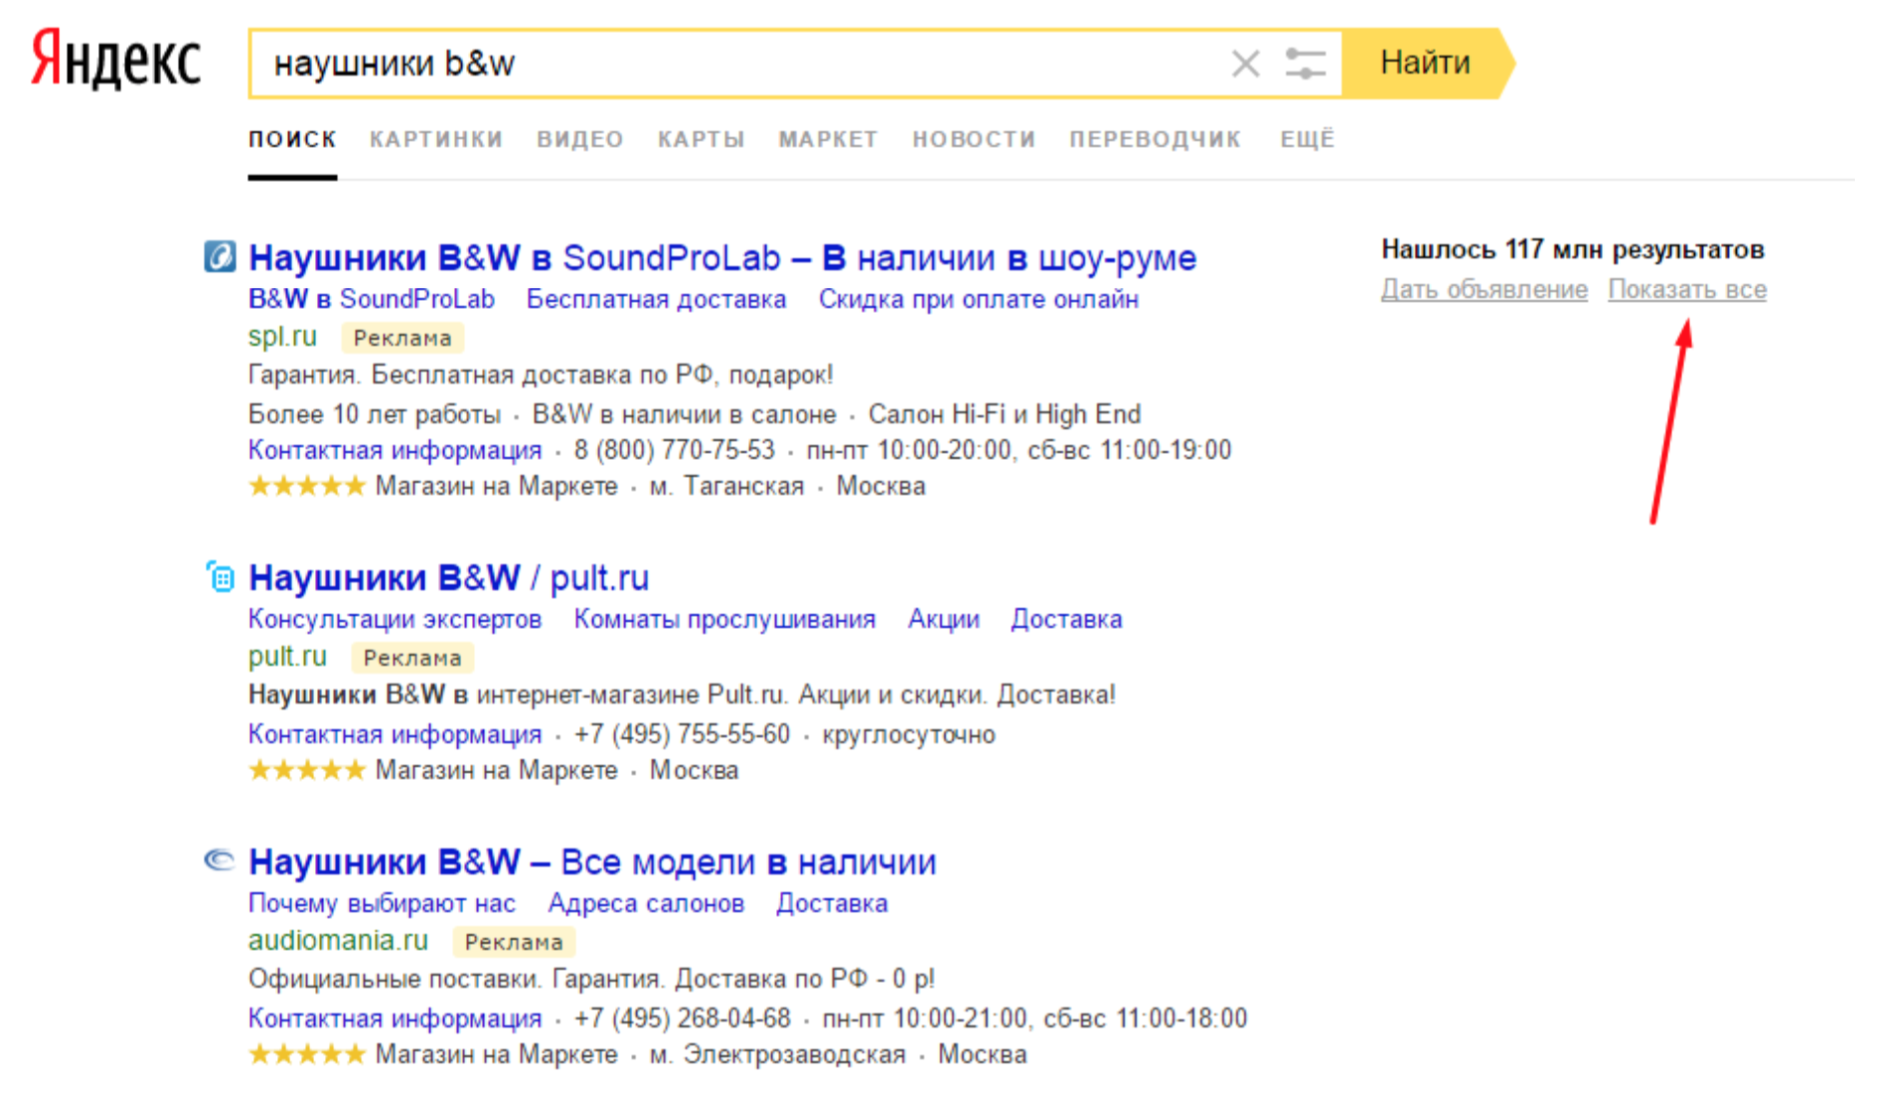Click the Найти search button
Image resolution: width=1880 pixels, height=1097 pixels.
tap(1426, 63)
